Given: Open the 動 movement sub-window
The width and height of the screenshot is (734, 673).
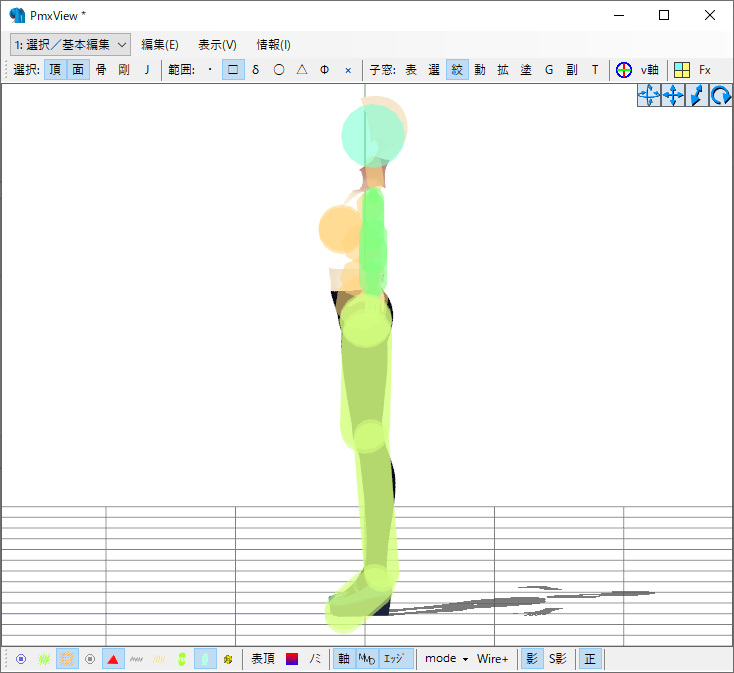Looking at the screenshot, I should [x=480, y=70].
